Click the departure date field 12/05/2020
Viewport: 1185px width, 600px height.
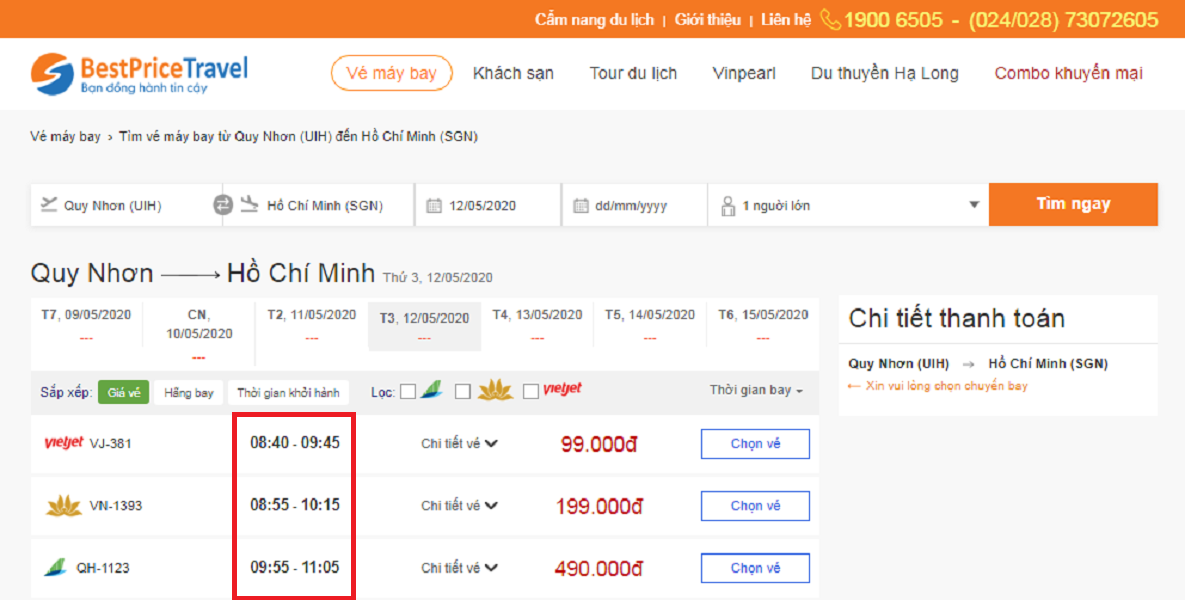488,205
